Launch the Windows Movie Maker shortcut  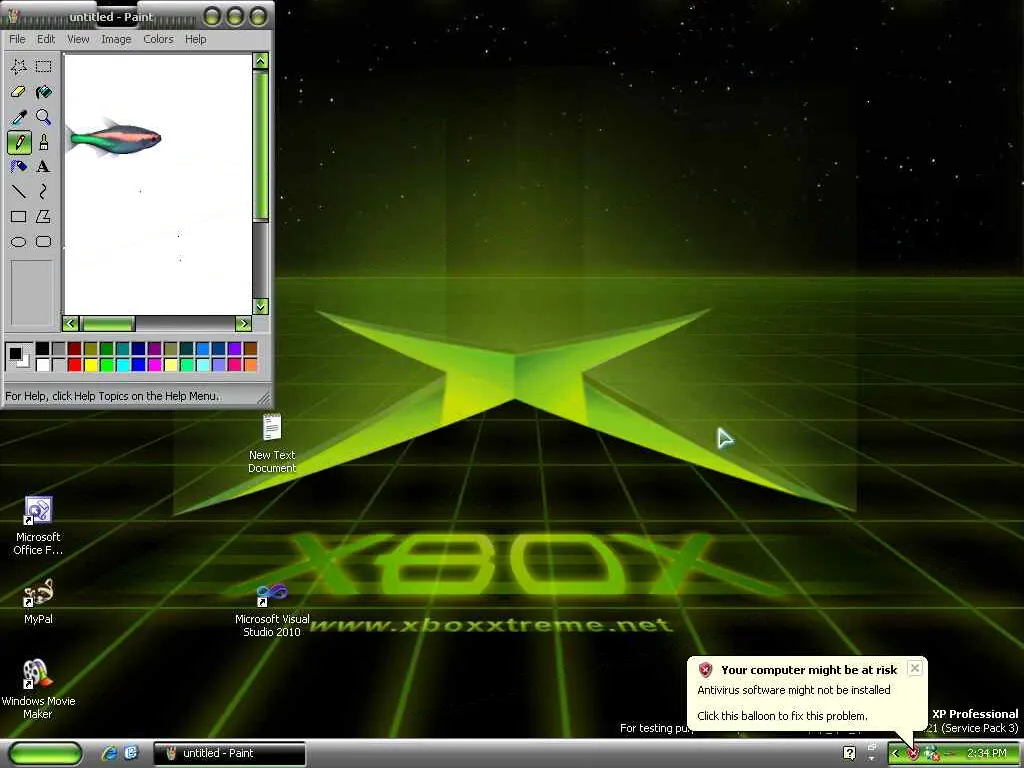coord(38,689)
